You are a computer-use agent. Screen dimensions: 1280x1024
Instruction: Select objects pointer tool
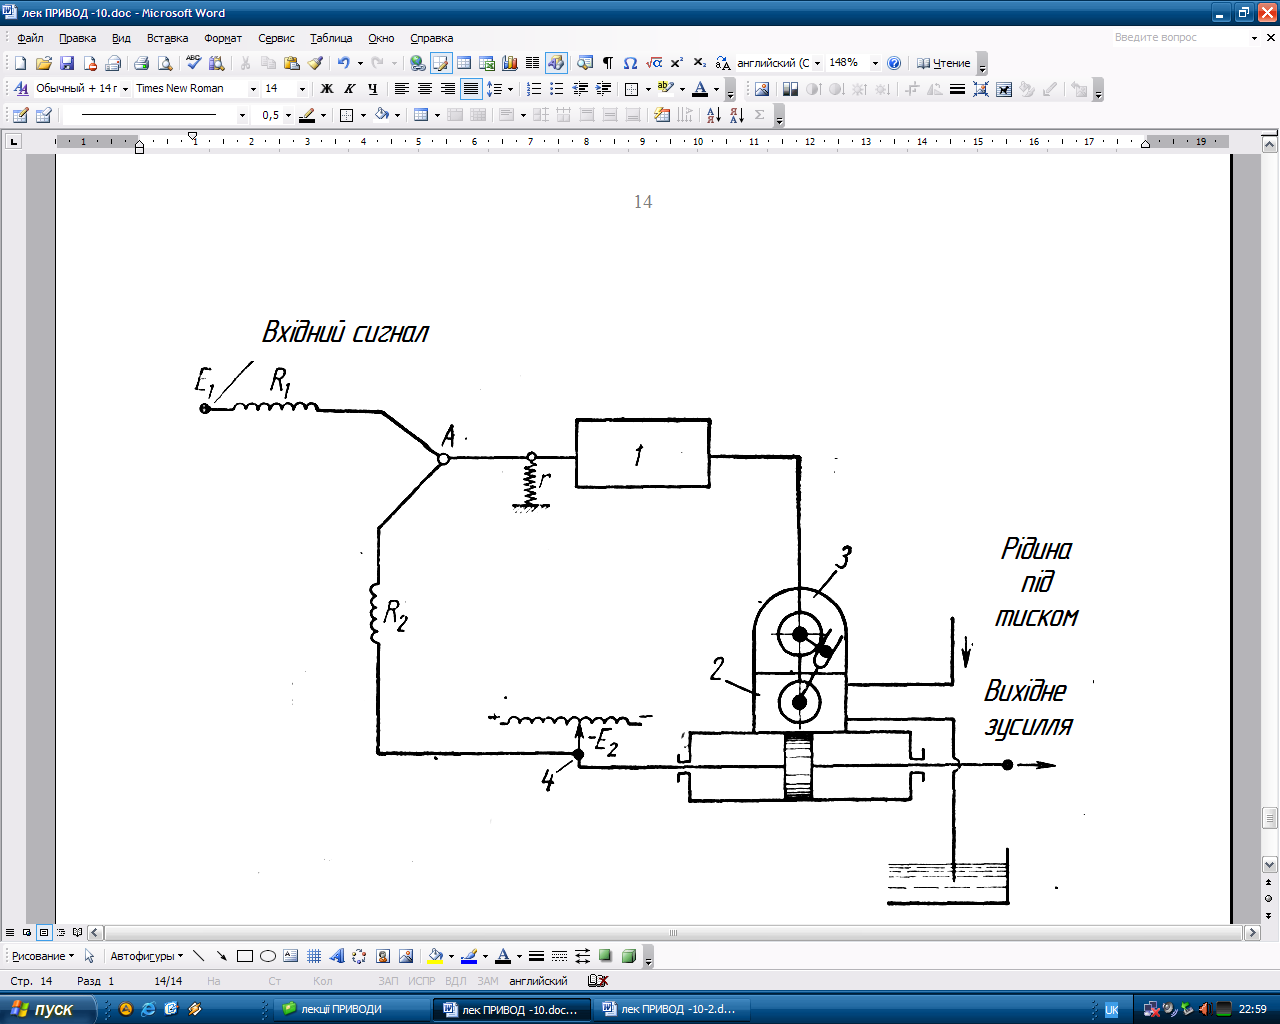pos(89,956)
